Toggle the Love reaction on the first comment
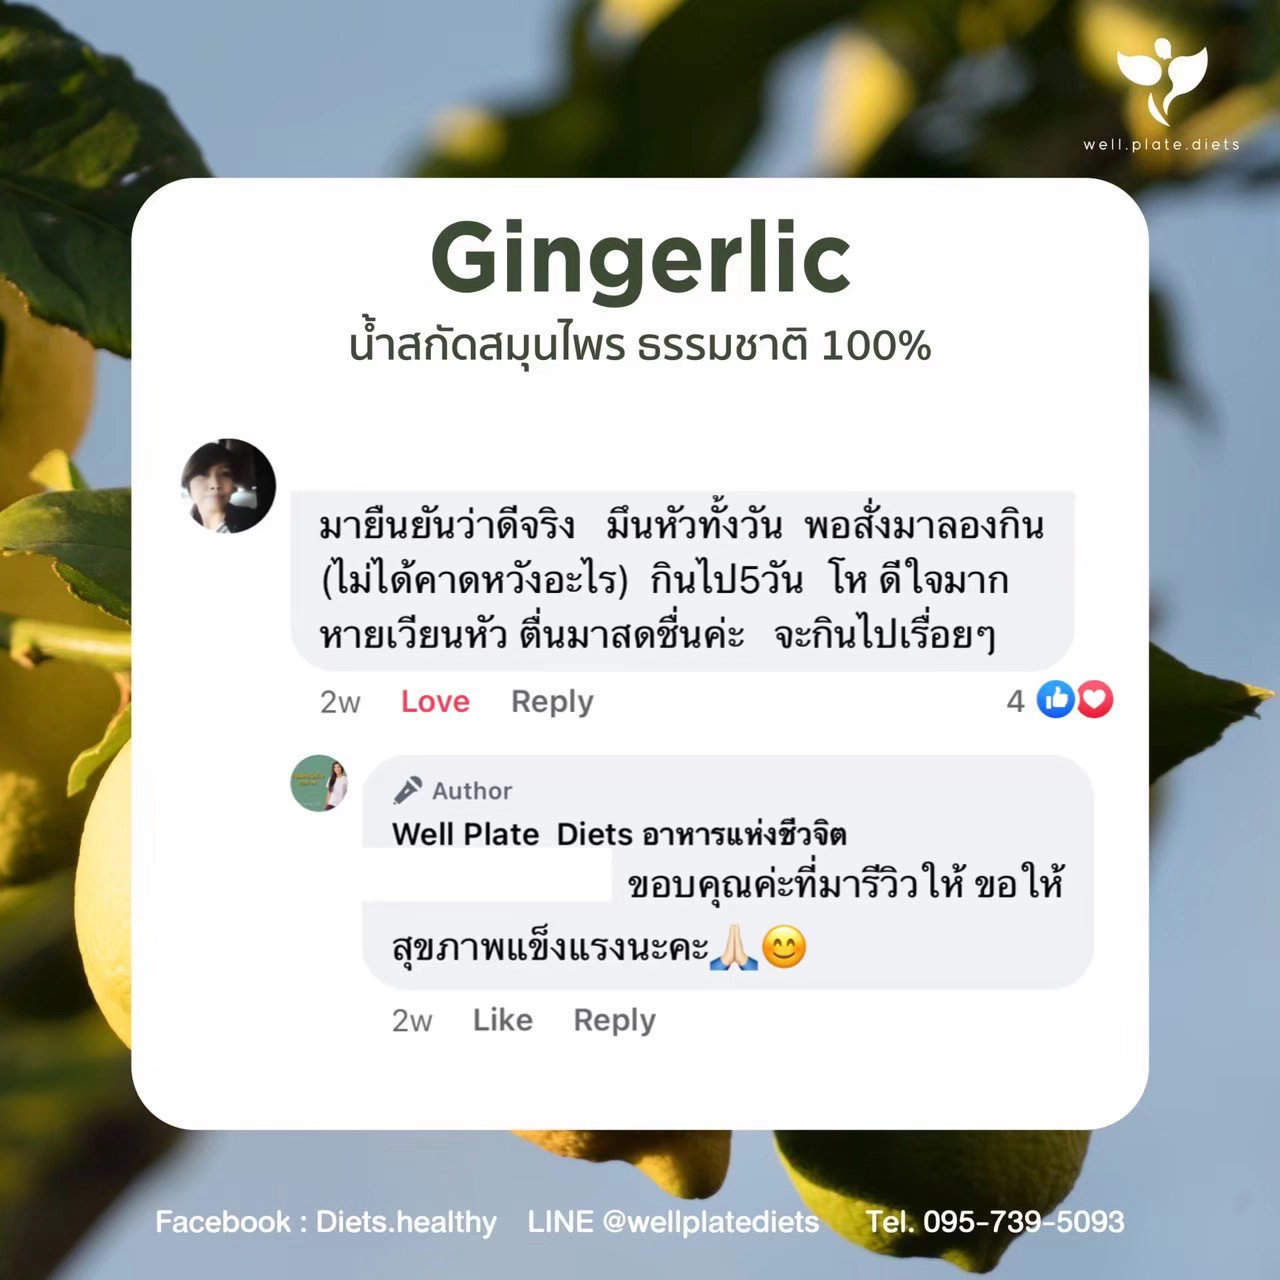1280x1280 pixels. (x=435, y=701)
